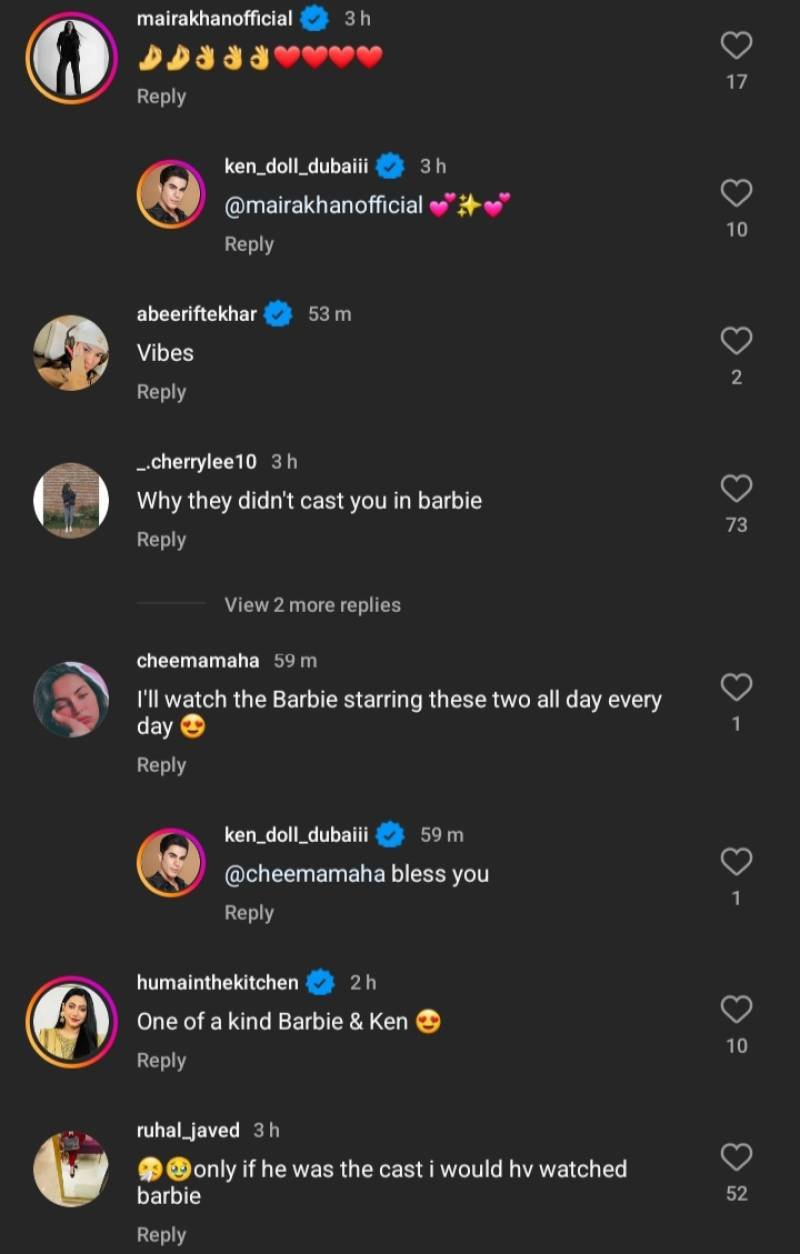The height and width of the screenshot is (1254, 800).
Task: Heart cheemamaha's Barbie comment
Action: [736, 687]
